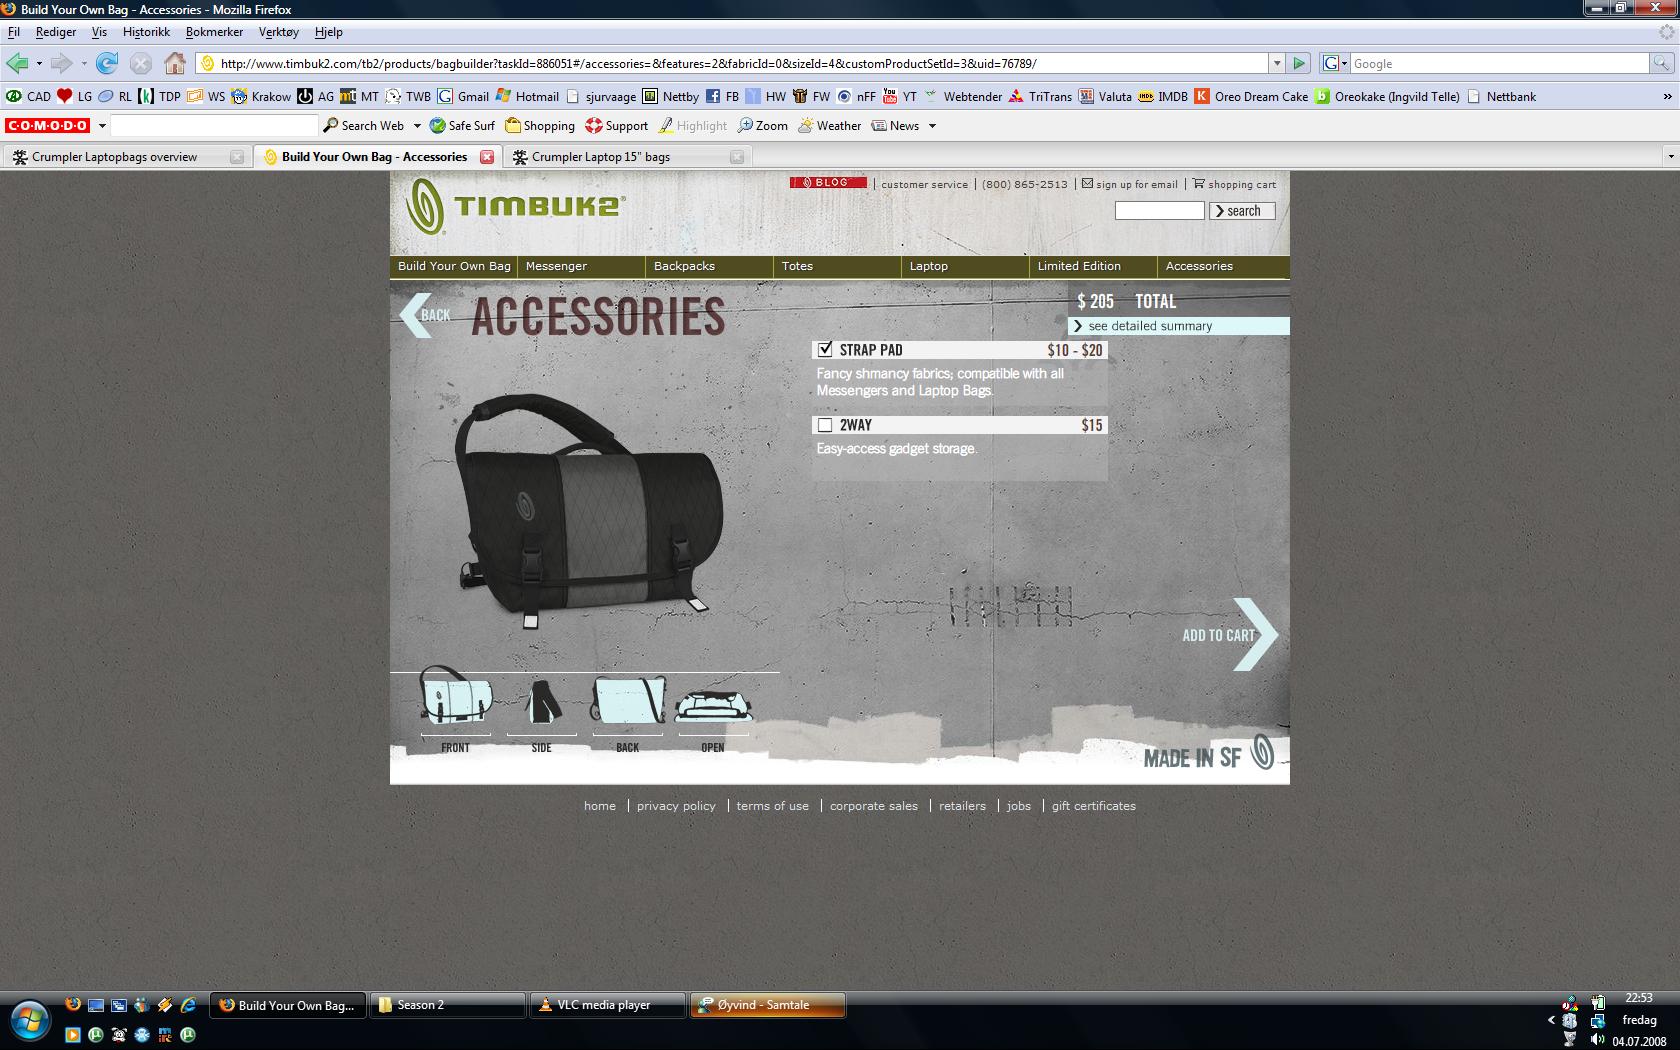1680x1050 pixels.
Task: Click the browser Forward arrow button
Action: pos(62,63)
